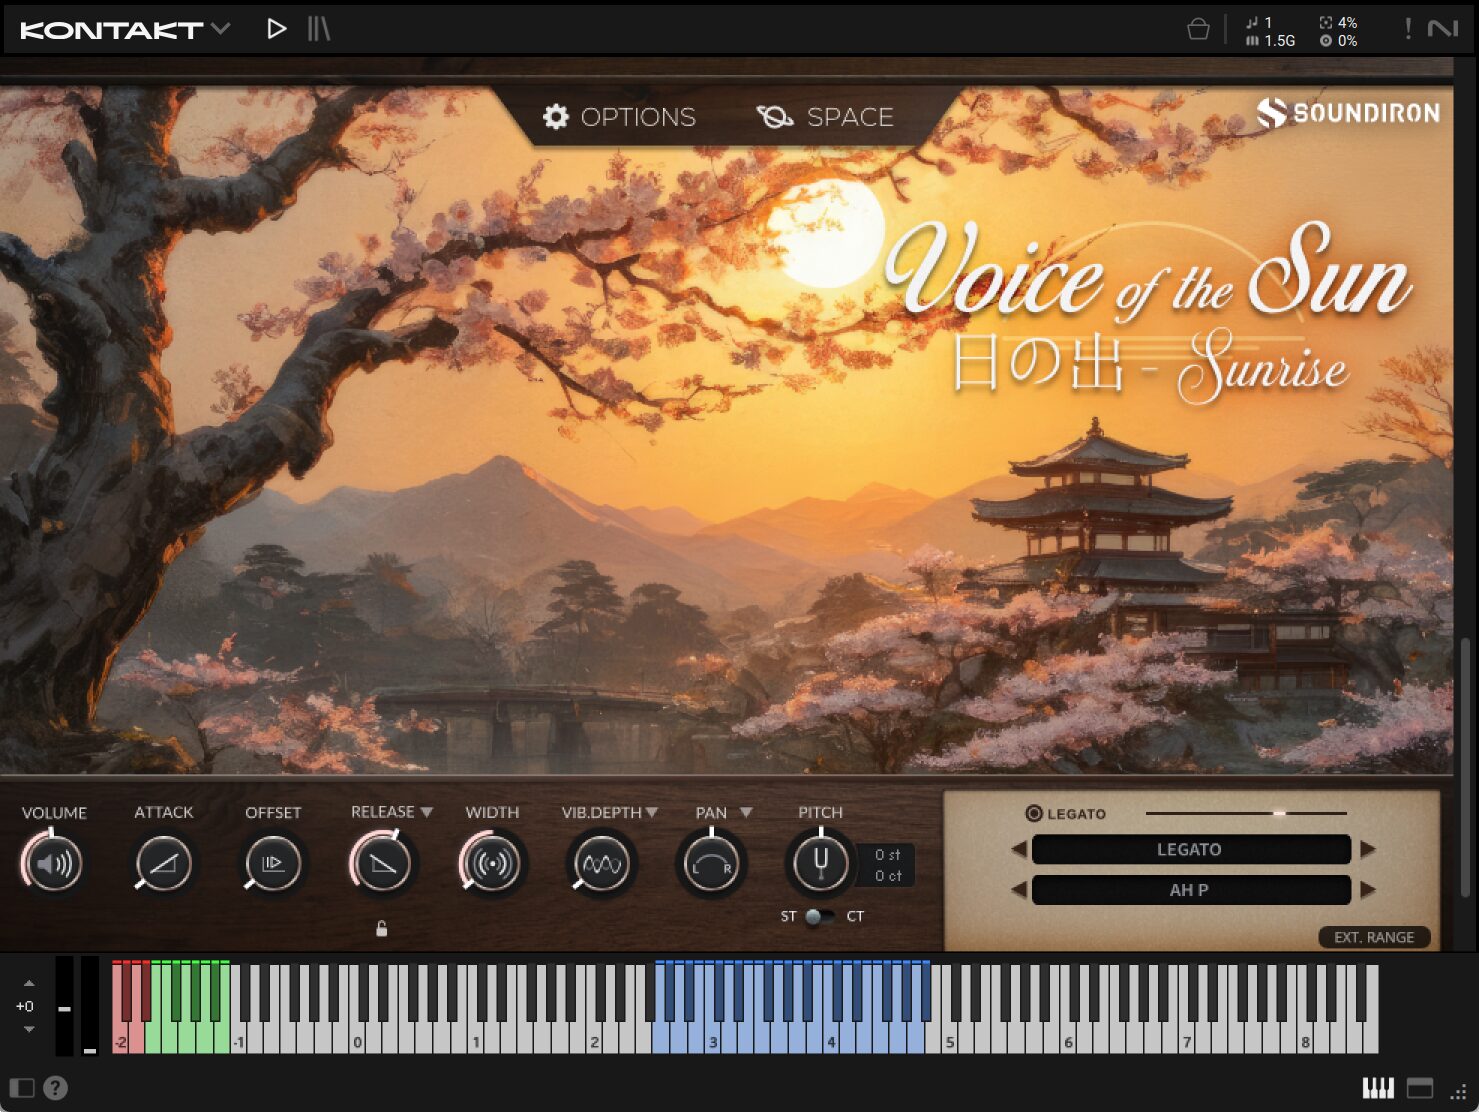Click the stereo Width knob
1479x1112 pixels.
491,864
